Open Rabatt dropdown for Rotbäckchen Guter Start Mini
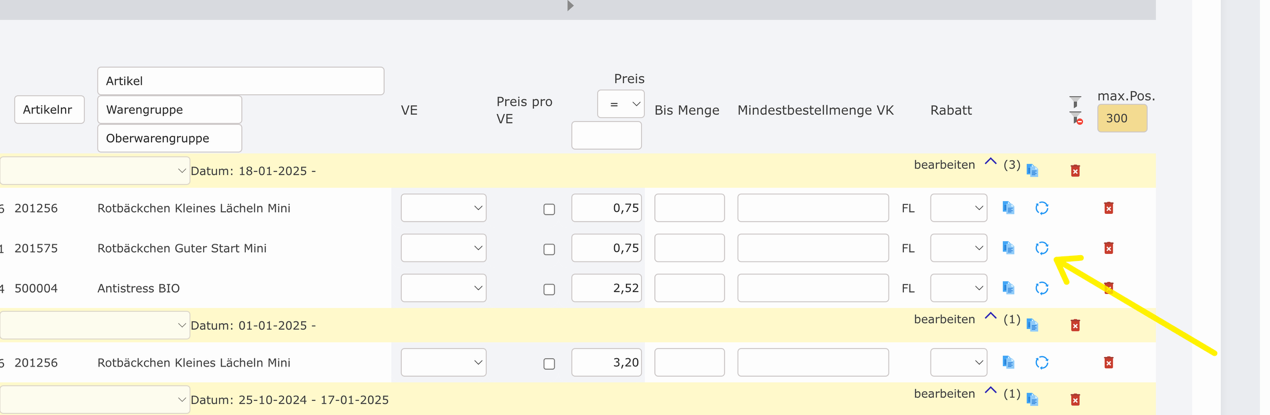Screen dimensions: 1270x415 [958, 248]
